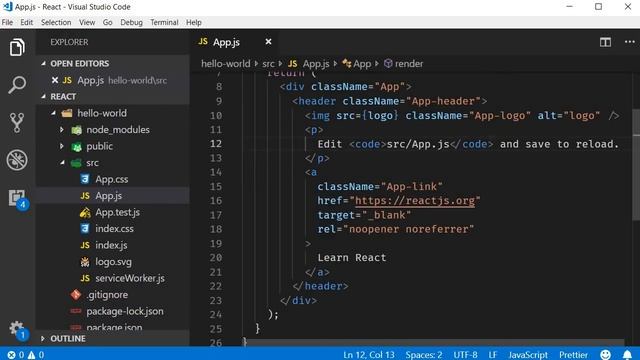This screenshot has height=360, width=640.
Task: Close App.js in Open Editors list
Action: (55, 80)
